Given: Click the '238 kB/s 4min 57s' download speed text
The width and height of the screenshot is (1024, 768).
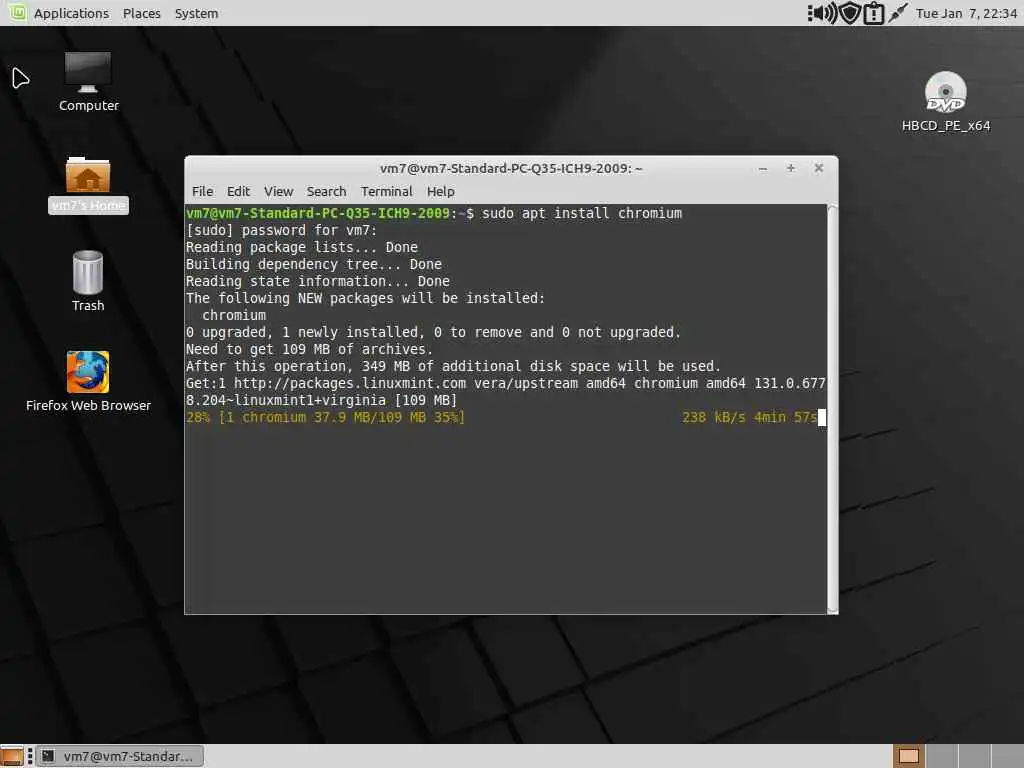Looking at the screenshot, I should tap(750, 417).
